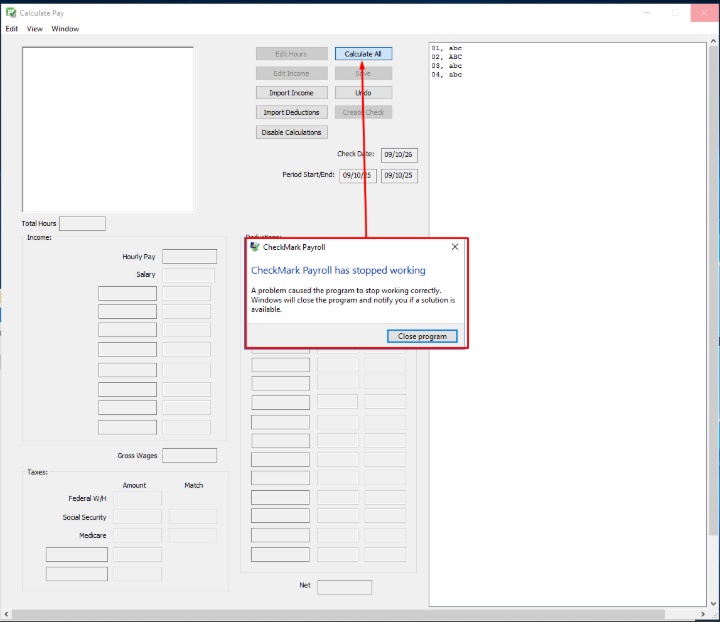Select the '03, abc' line
The image size is (720, 622).
(447, 66)
